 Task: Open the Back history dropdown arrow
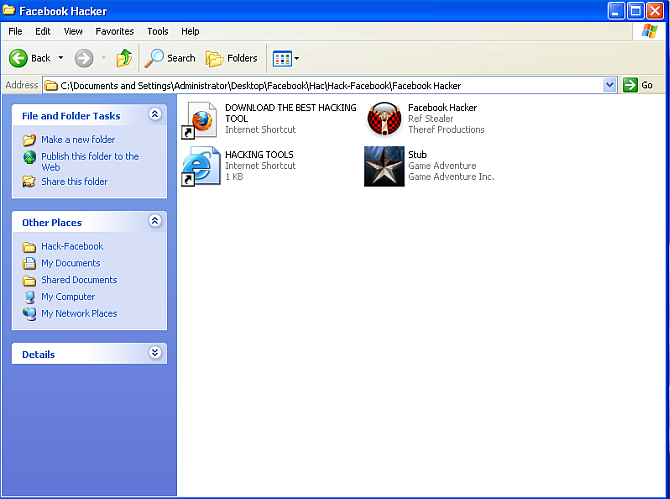point(61,58)
